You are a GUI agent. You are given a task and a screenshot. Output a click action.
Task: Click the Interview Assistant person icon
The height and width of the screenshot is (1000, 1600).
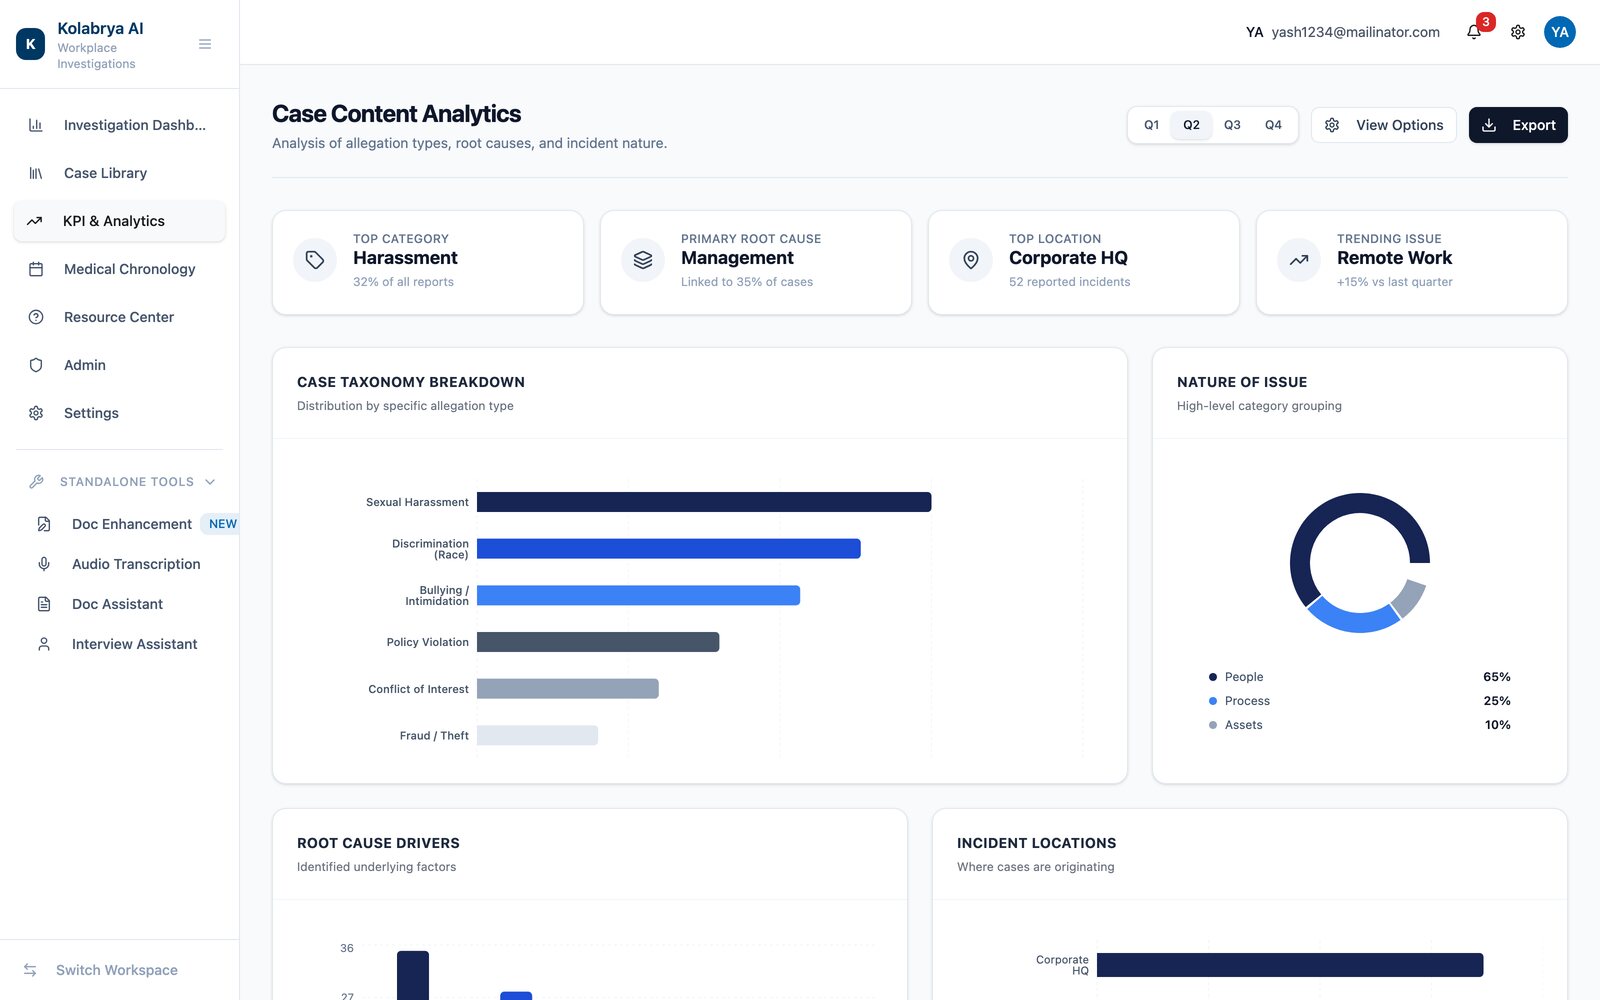point(44,644)
